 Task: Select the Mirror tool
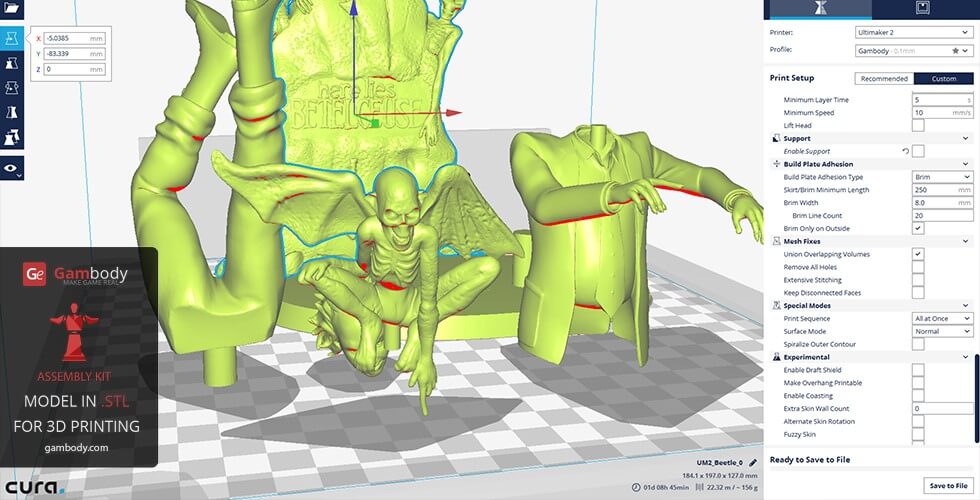tap(12, 113)
